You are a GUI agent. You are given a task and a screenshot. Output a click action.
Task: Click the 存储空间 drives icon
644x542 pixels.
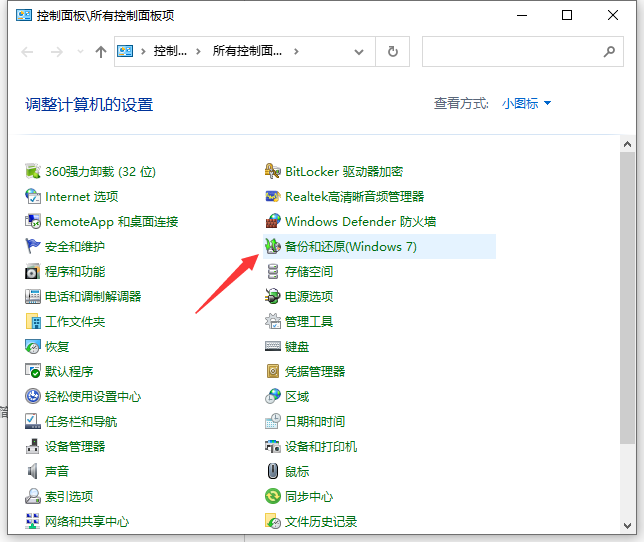pos(273,272)
